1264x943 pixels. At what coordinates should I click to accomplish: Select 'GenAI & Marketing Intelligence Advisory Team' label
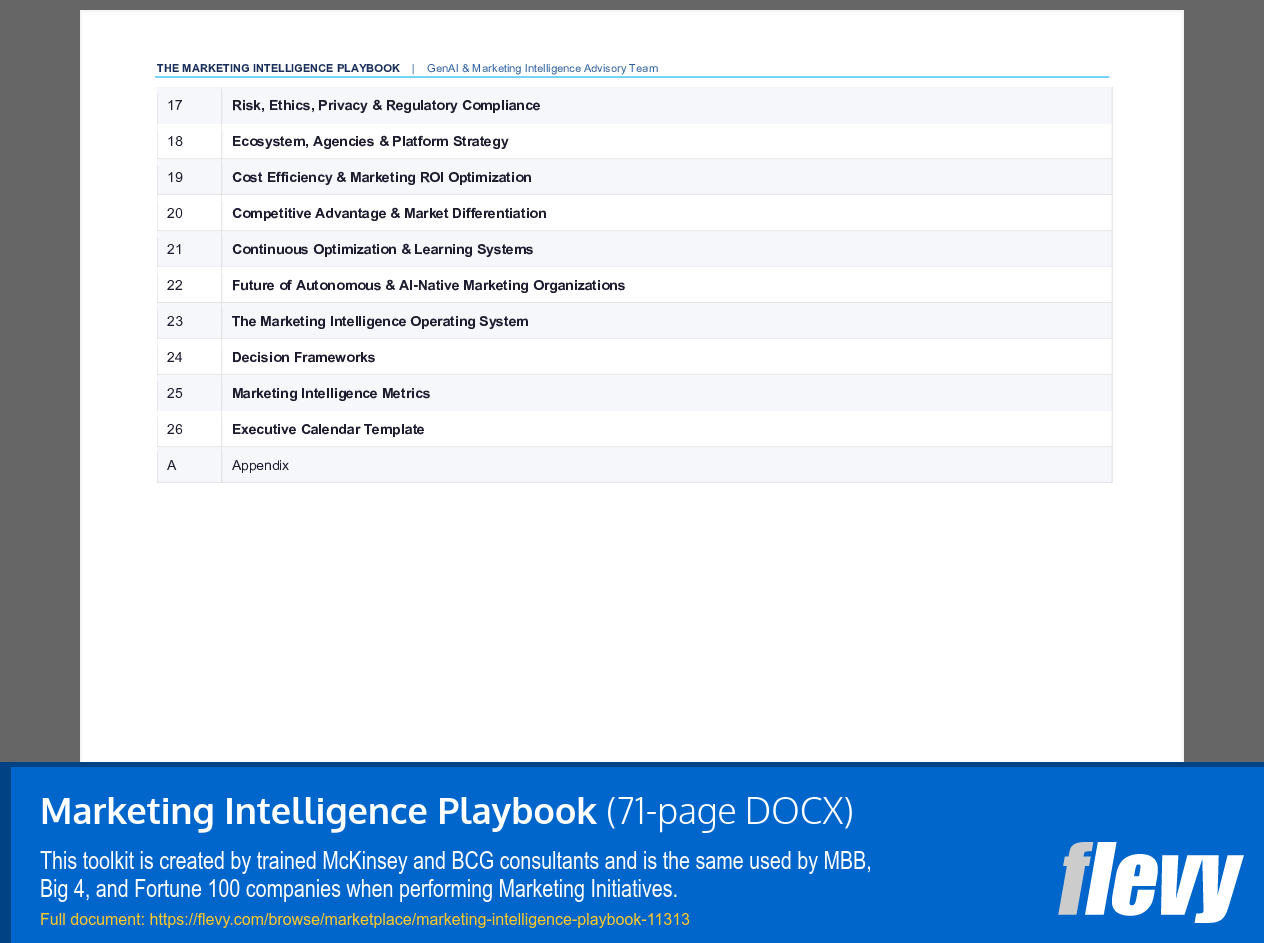(x=542, y=68)
